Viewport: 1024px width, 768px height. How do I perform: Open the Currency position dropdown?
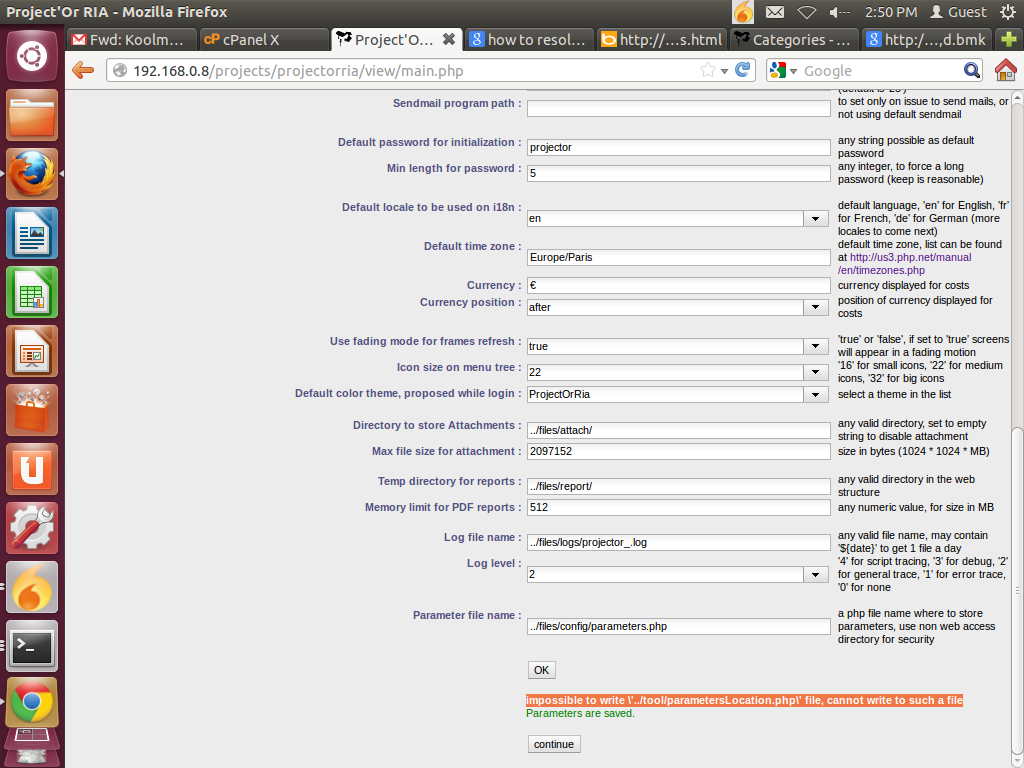(813, 307)
